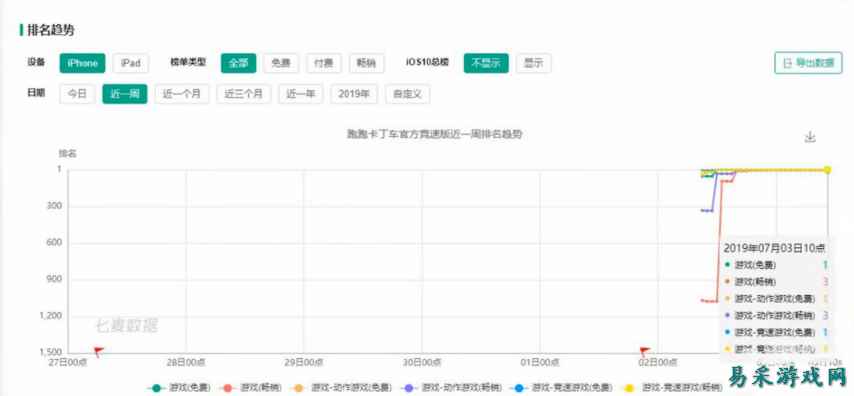
Task: Click chart title 跑跑卡丁车官方竞速版近一周排名趋势
Action: (x=434, y=134)
